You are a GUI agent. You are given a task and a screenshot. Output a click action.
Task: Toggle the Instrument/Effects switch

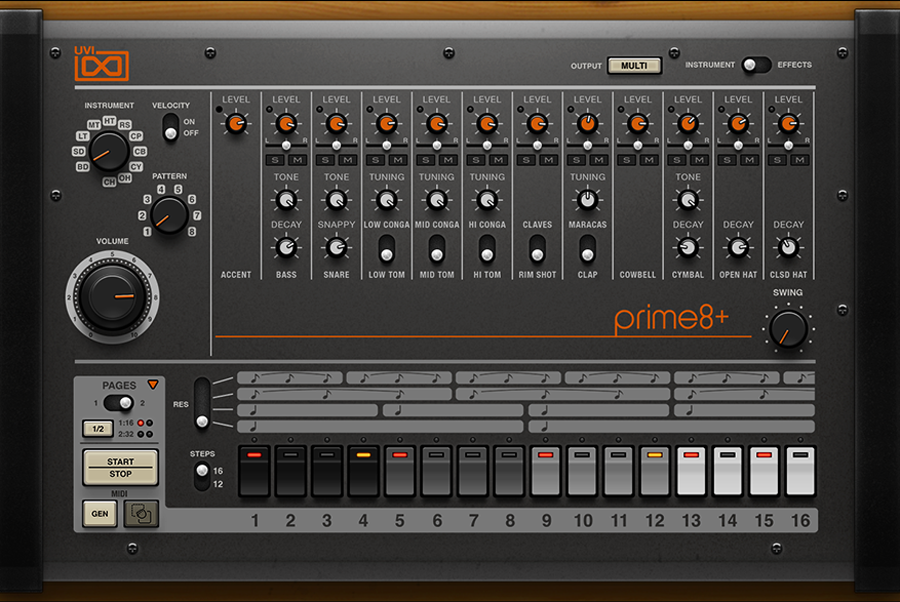click(x=756, y=65)
